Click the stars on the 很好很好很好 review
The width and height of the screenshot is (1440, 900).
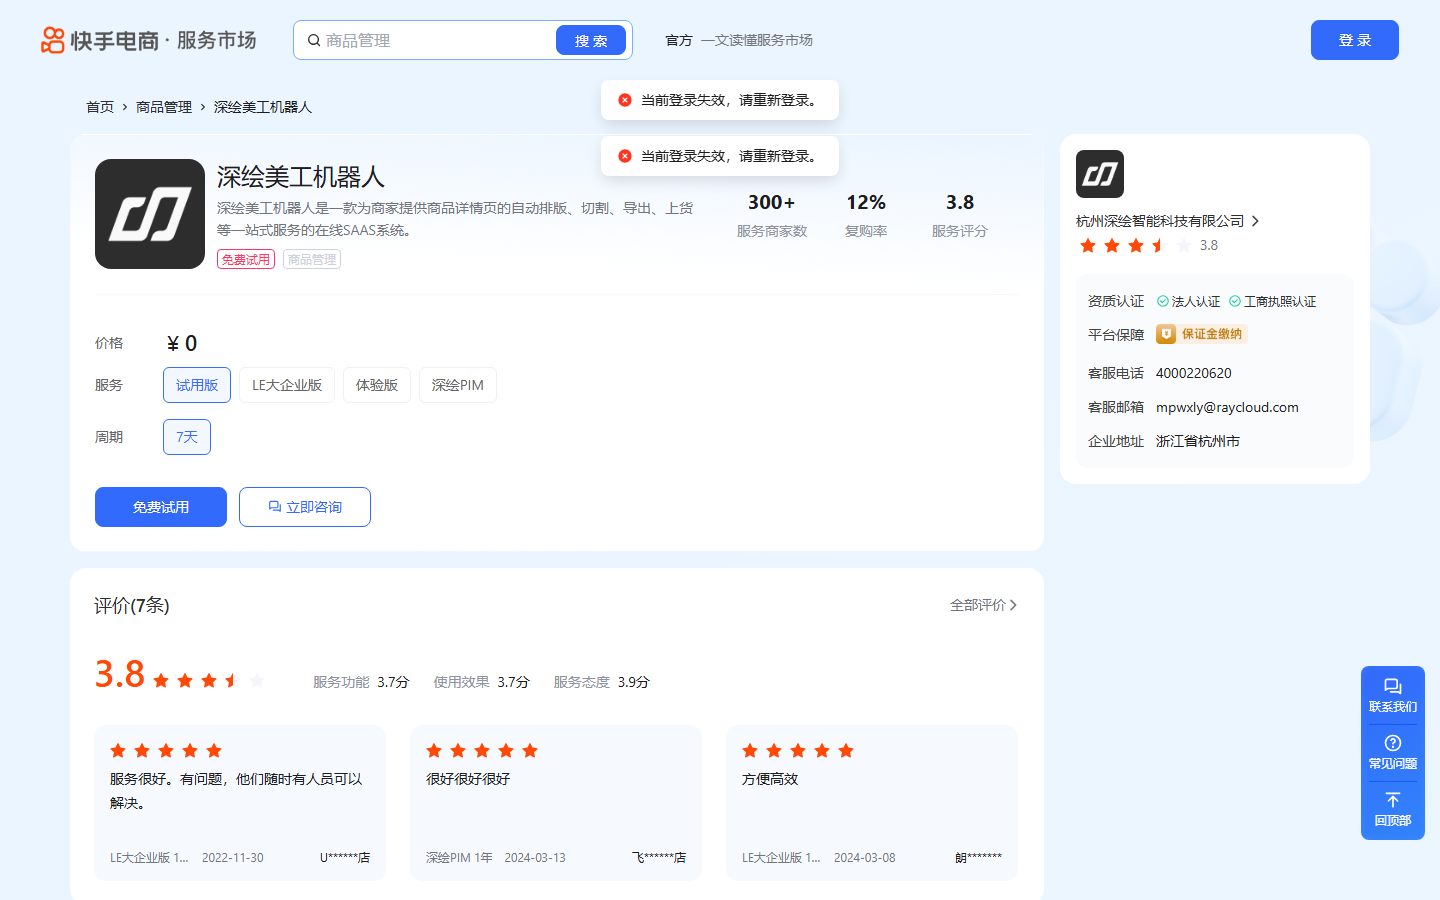482,751
